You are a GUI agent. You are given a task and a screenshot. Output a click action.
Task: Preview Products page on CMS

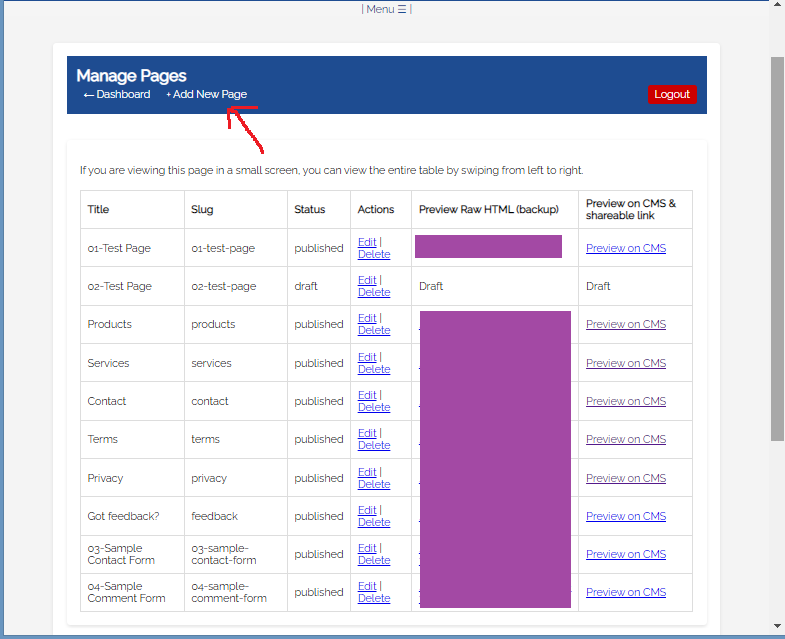625,324
